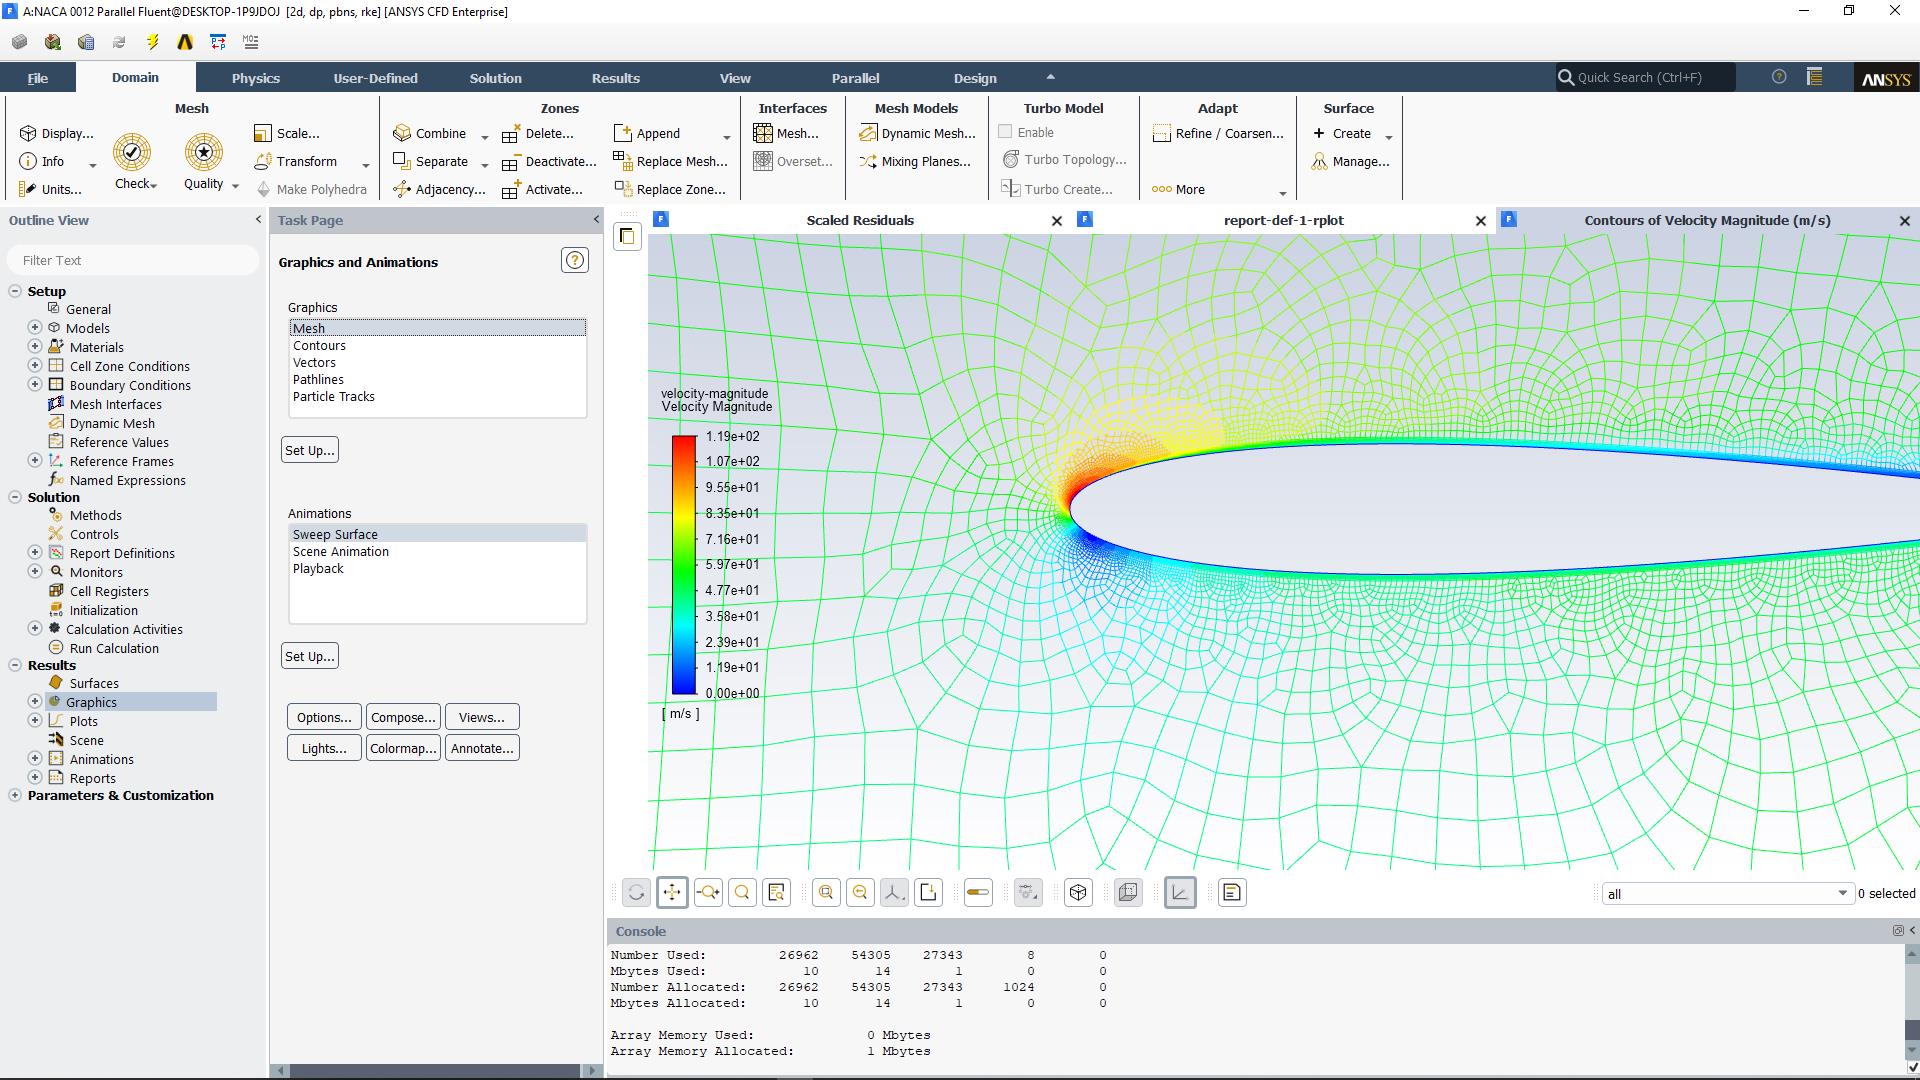Click the Options... button

click(324, 717)
